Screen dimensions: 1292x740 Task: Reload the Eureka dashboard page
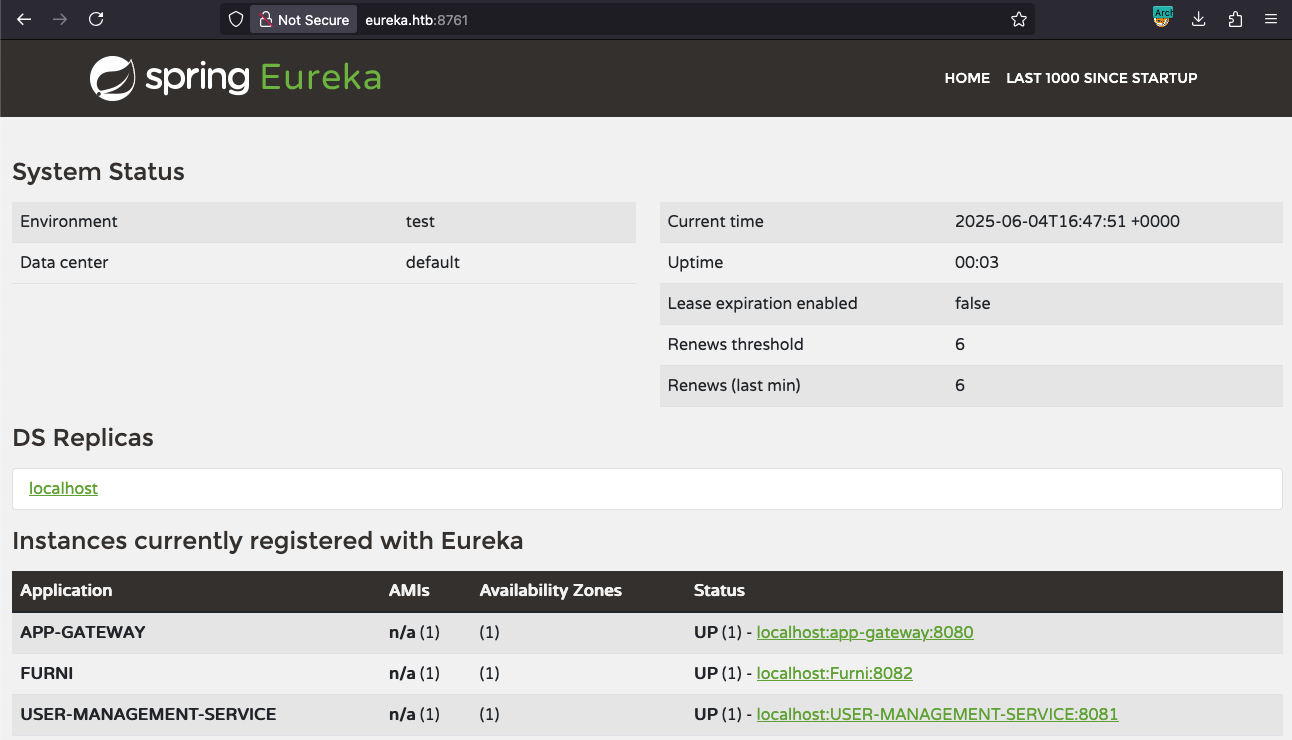96,19
